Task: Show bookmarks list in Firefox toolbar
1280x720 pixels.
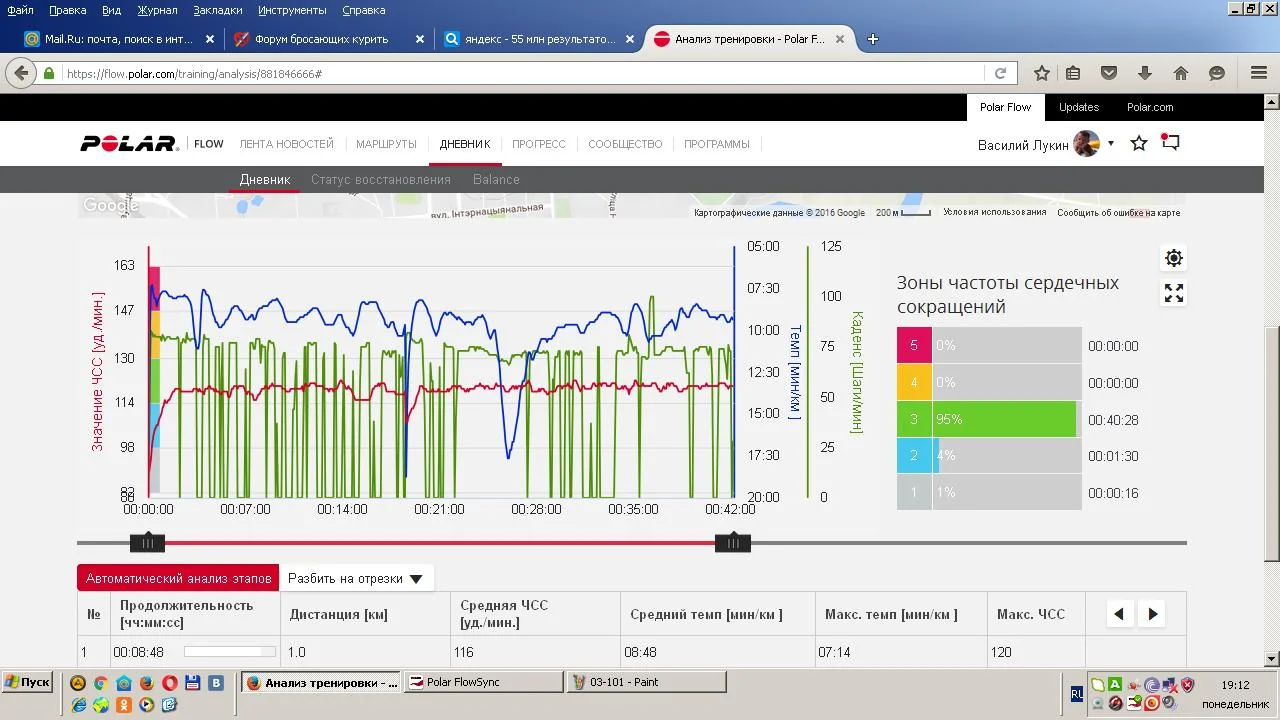Action: 1073,73
